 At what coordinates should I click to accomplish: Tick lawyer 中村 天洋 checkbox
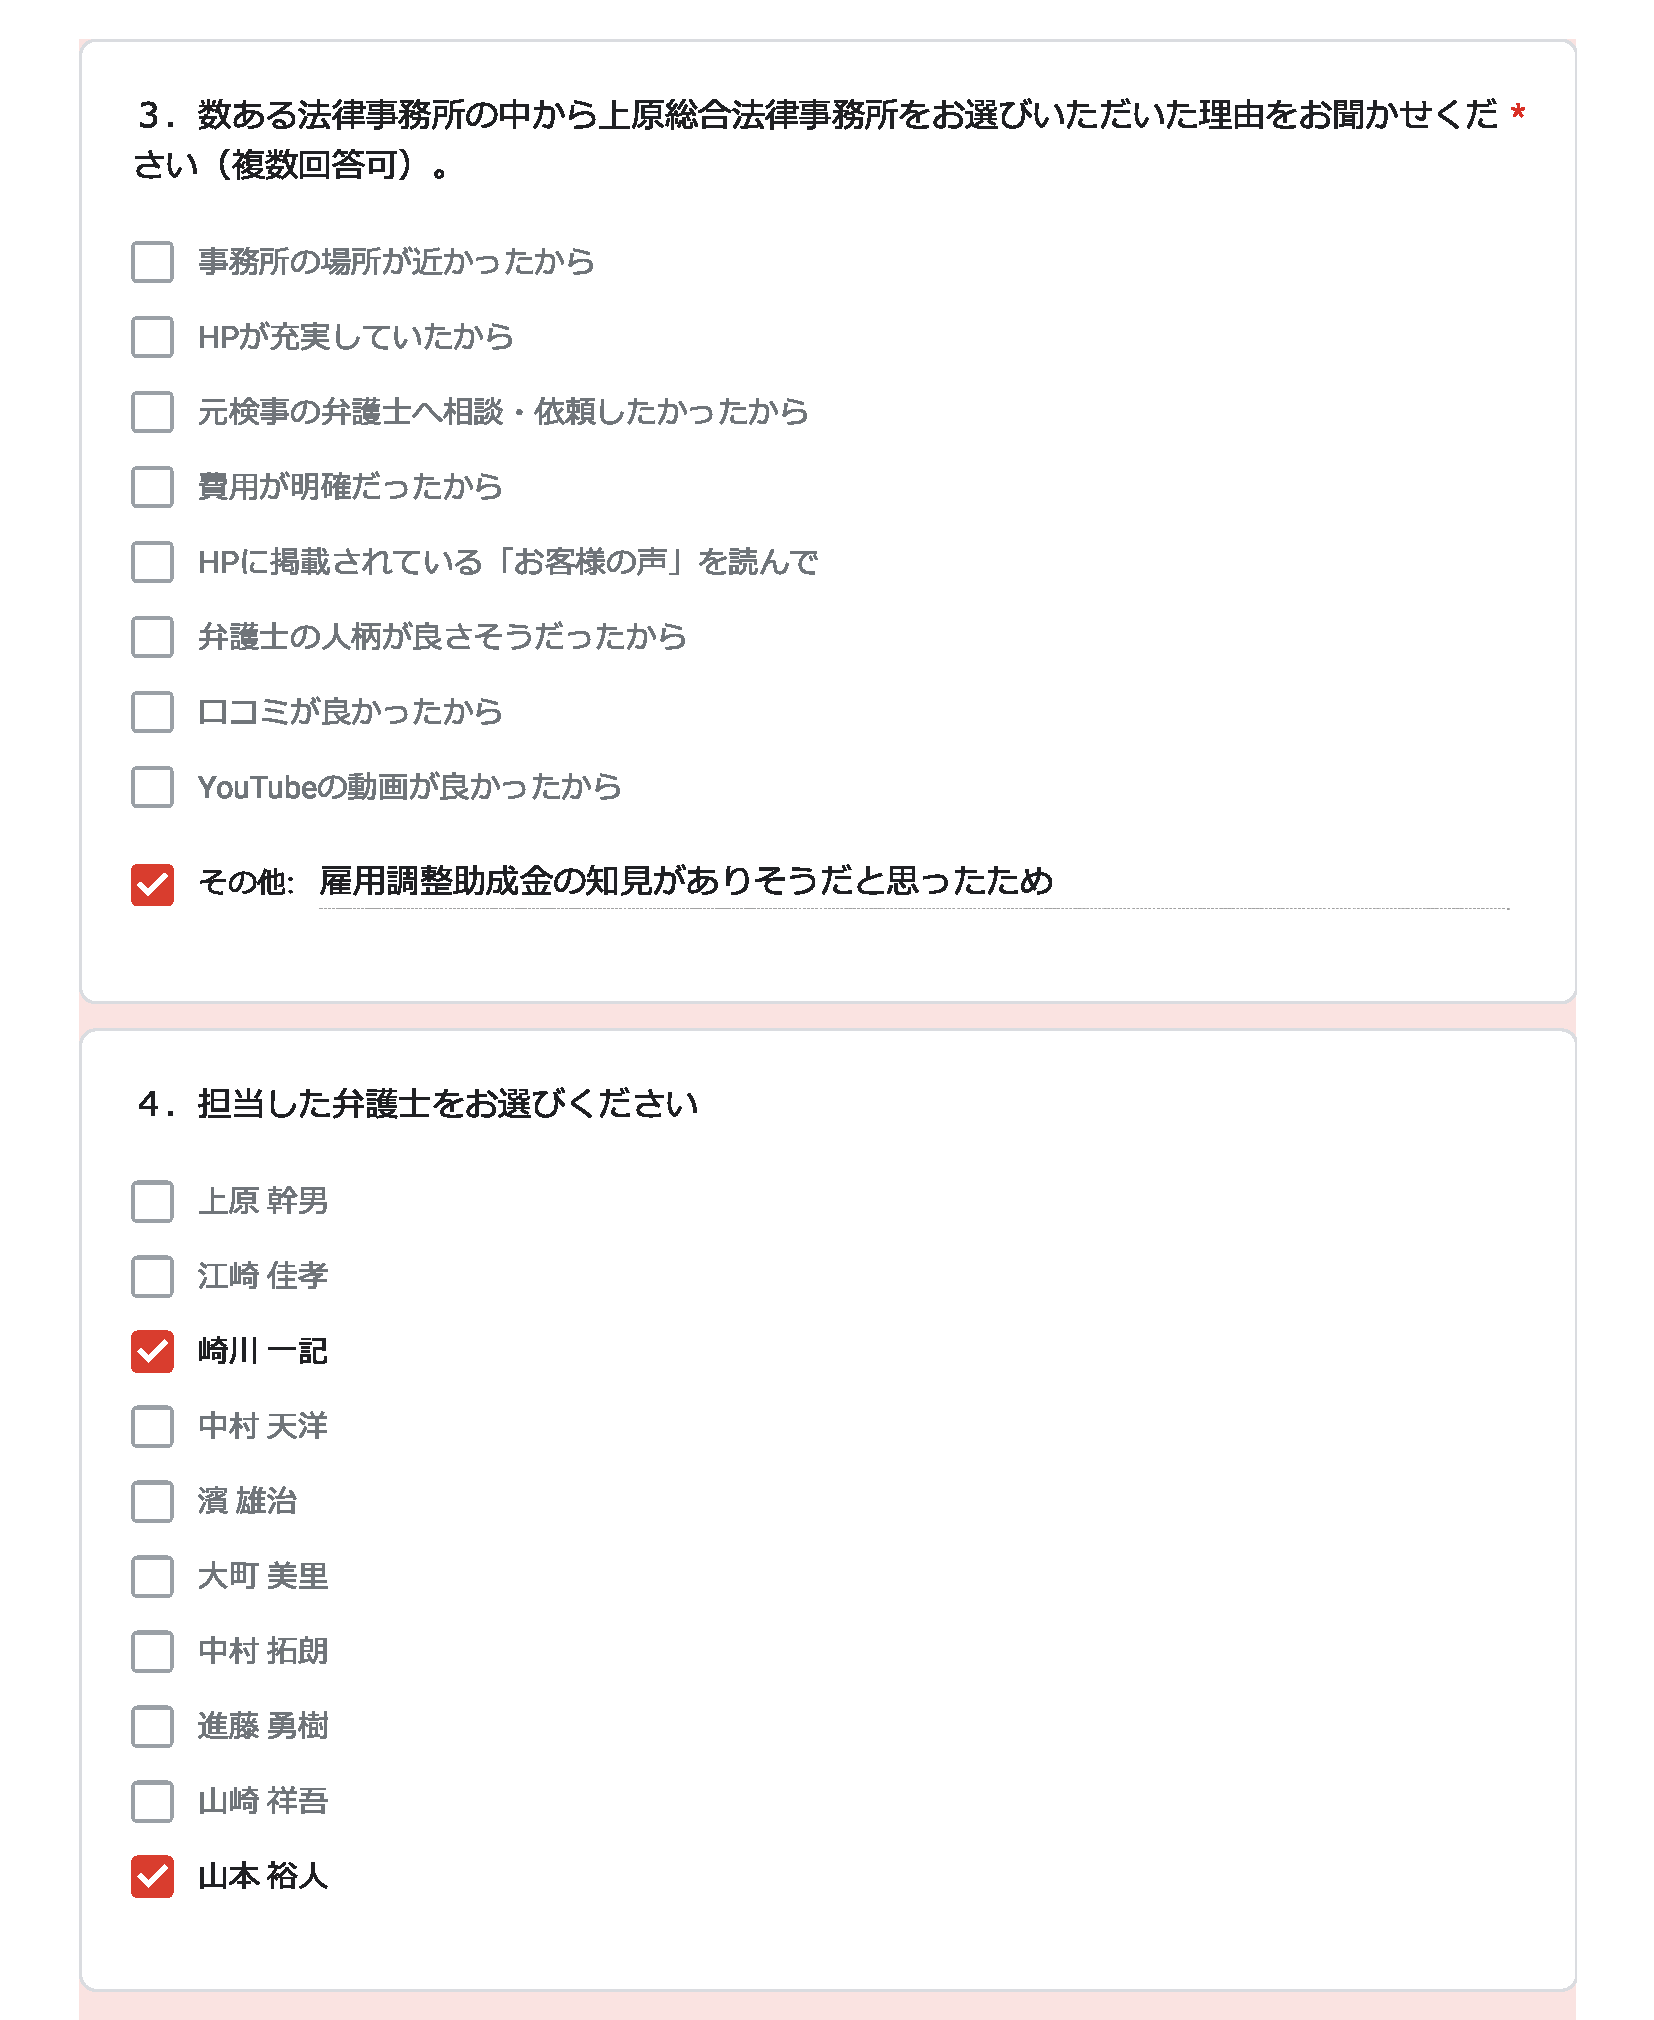pos(152,1426)
